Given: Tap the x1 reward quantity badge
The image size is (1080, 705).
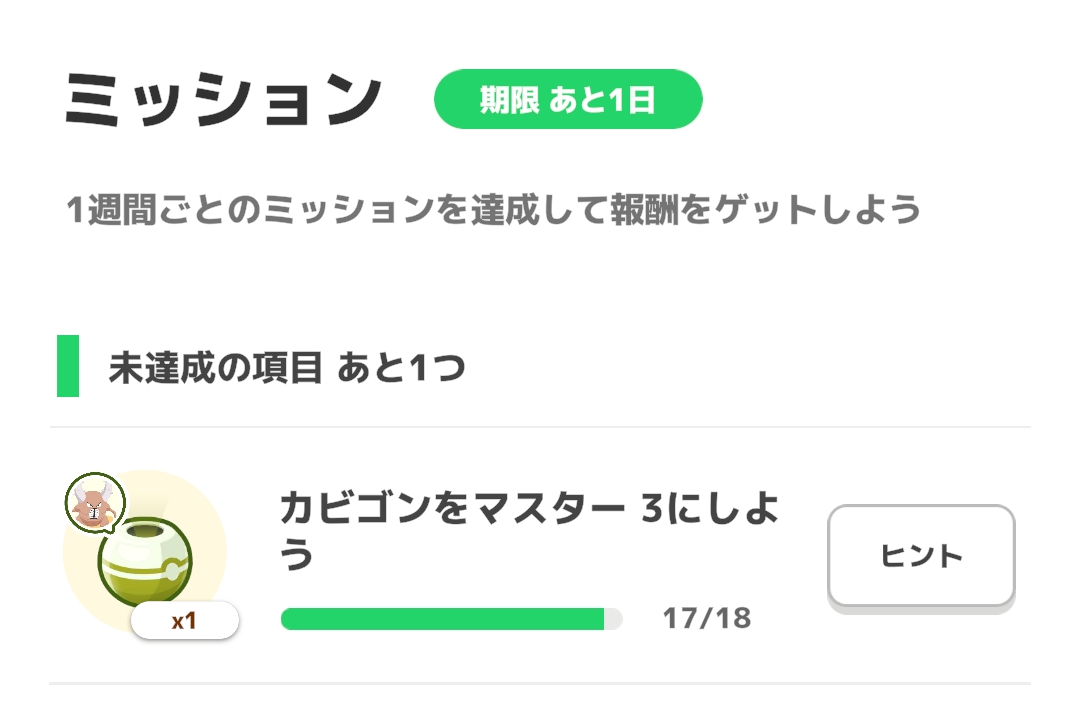Looking at the screenshot, I should pos(185,621).
